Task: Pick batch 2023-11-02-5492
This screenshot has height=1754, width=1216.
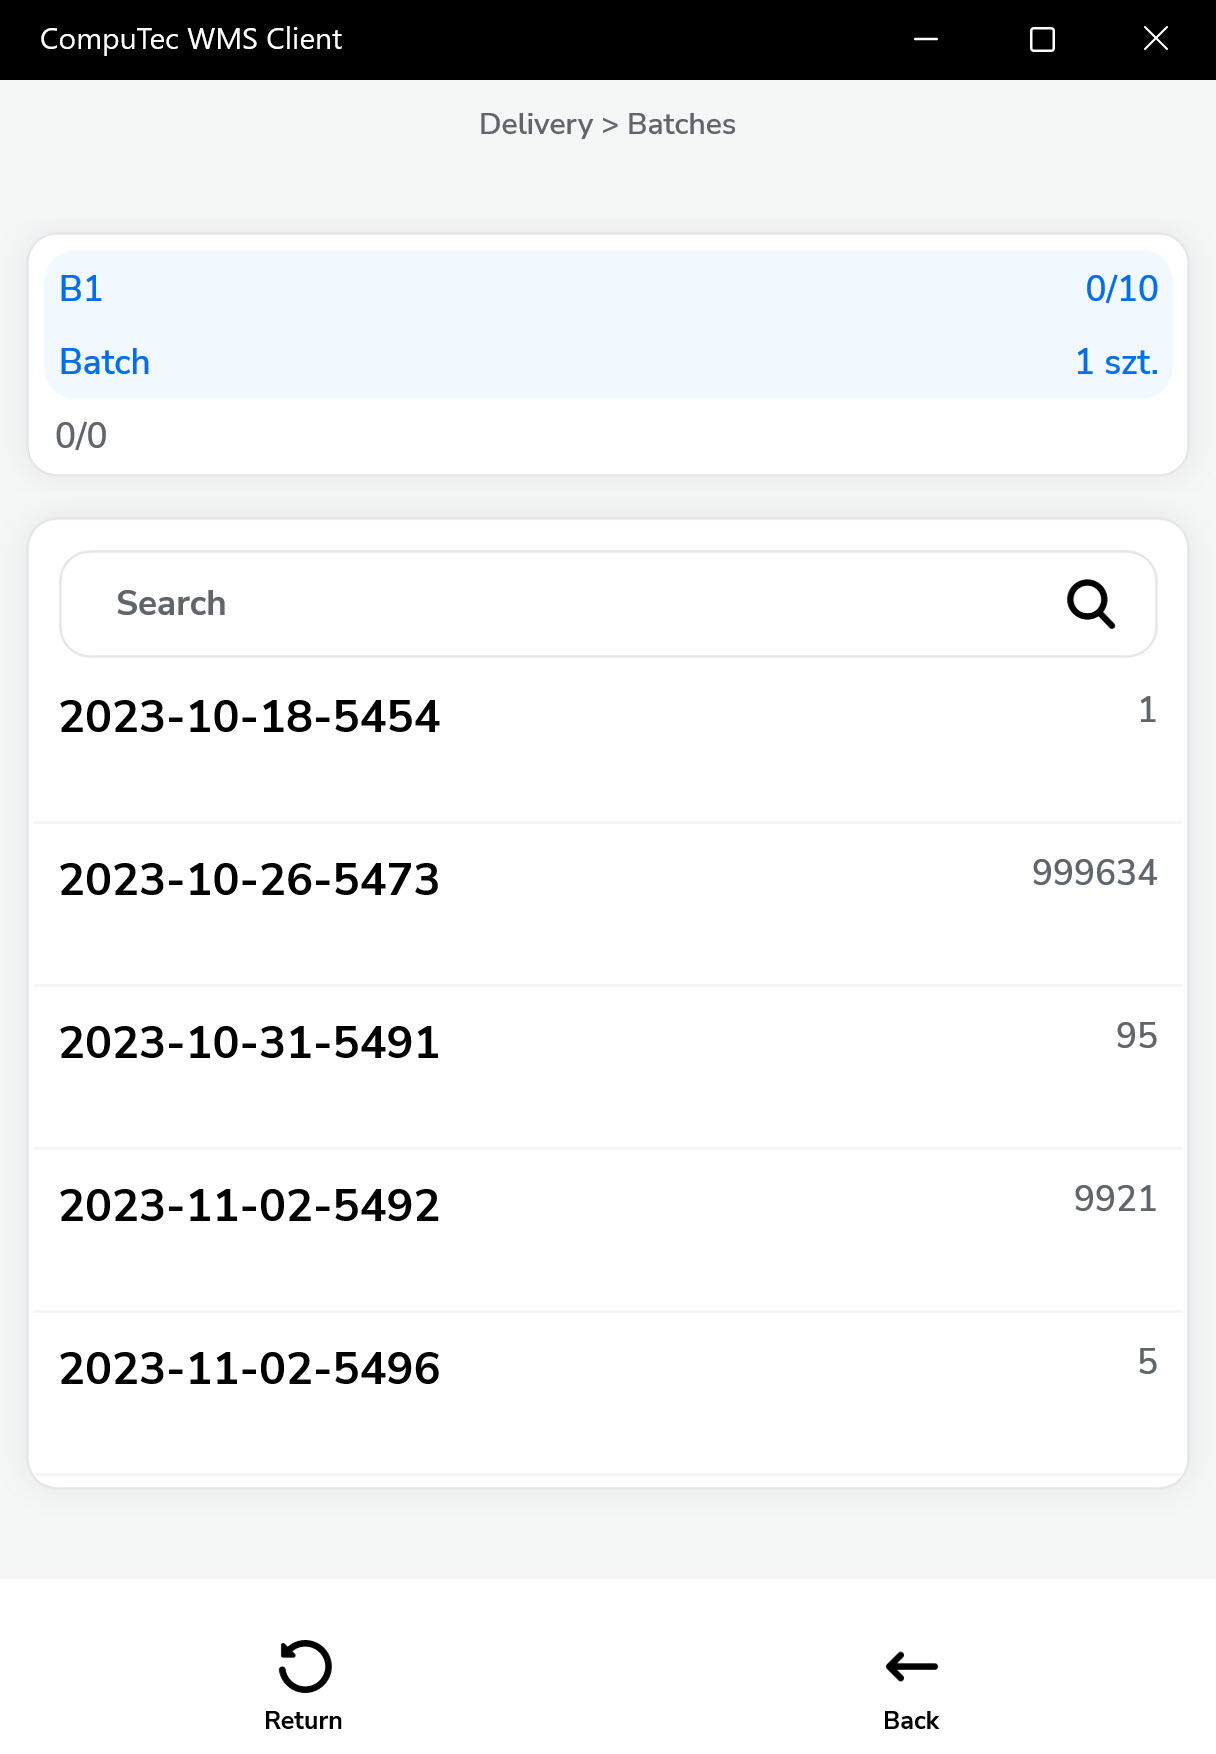Action: tap(250, 1206)
